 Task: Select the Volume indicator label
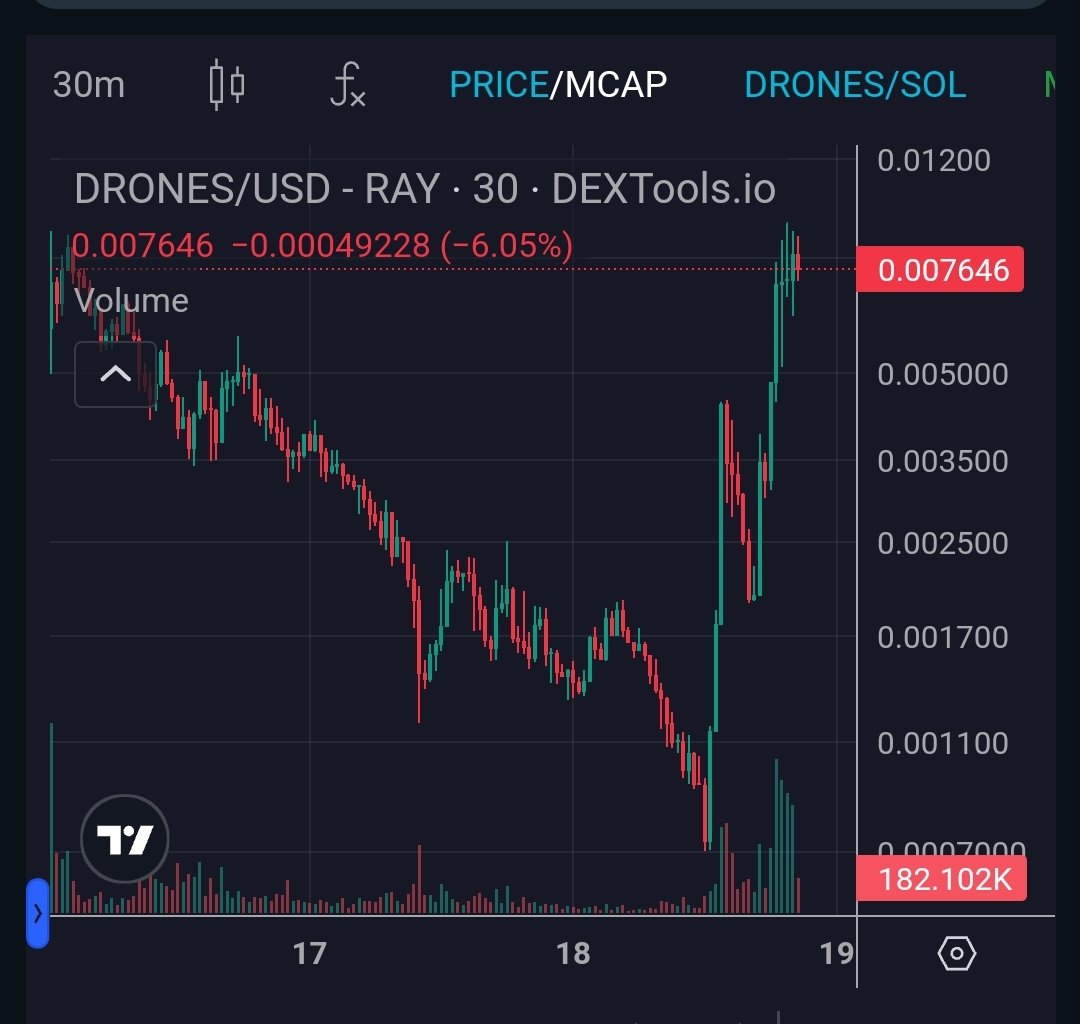point(131,301)
